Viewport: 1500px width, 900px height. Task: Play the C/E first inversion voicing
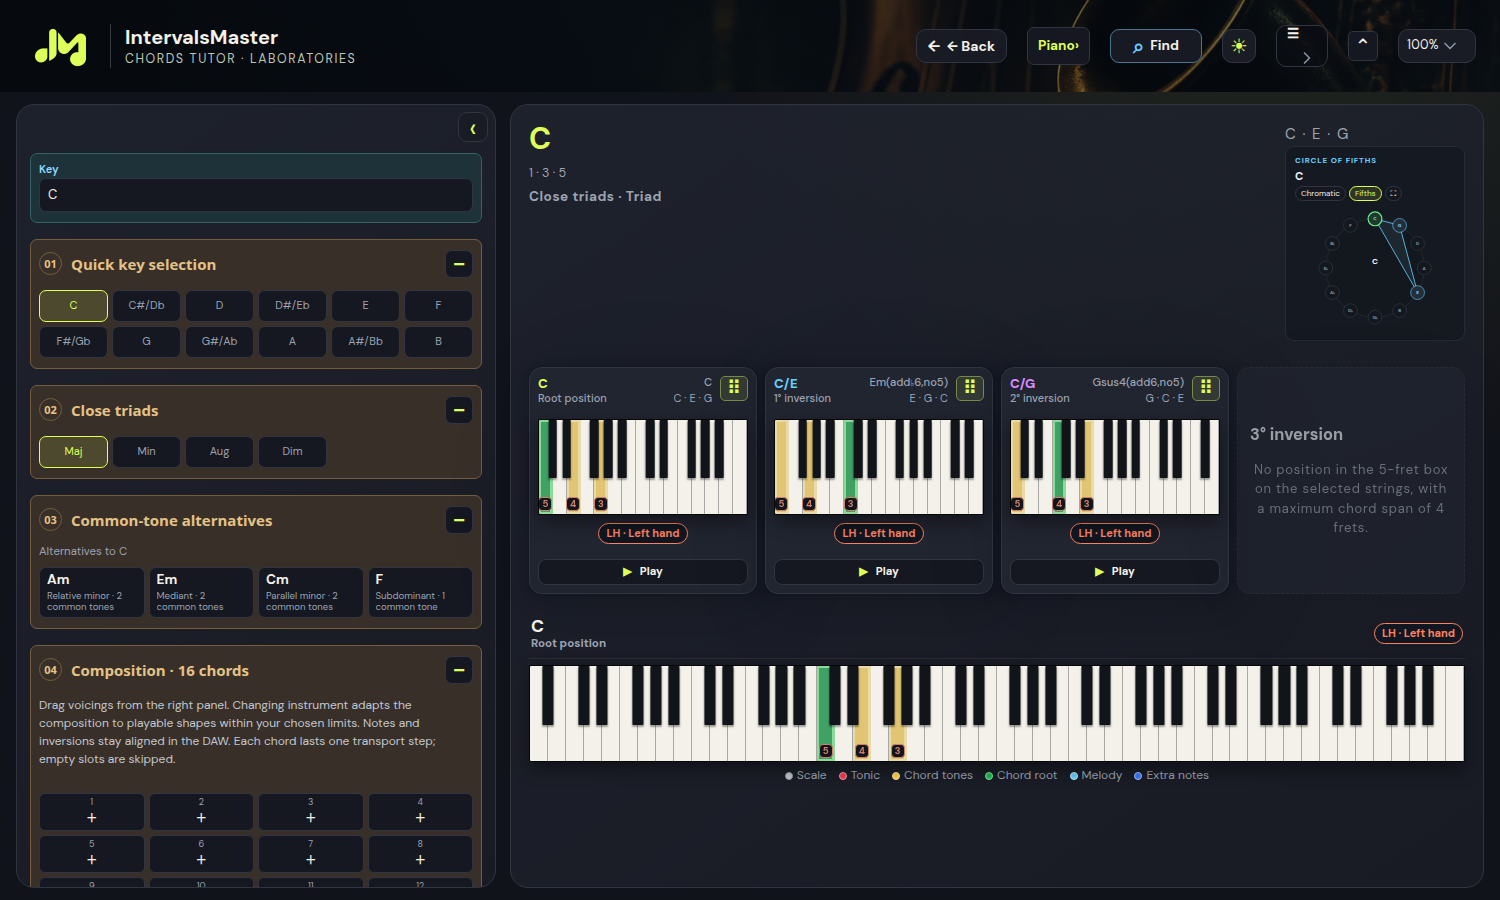(878, 571)
